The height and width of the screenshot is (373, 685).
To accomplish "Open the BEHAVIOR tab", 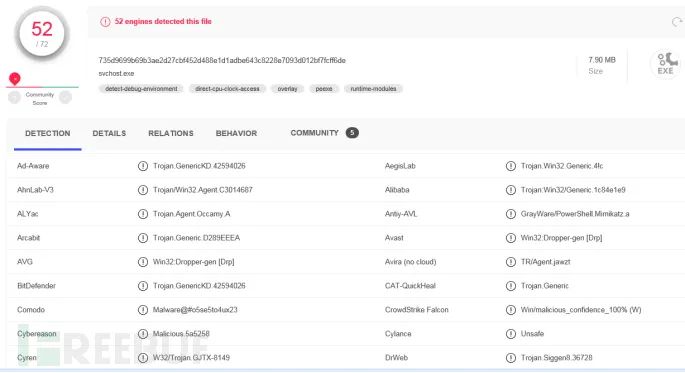I will click(236, 133).
